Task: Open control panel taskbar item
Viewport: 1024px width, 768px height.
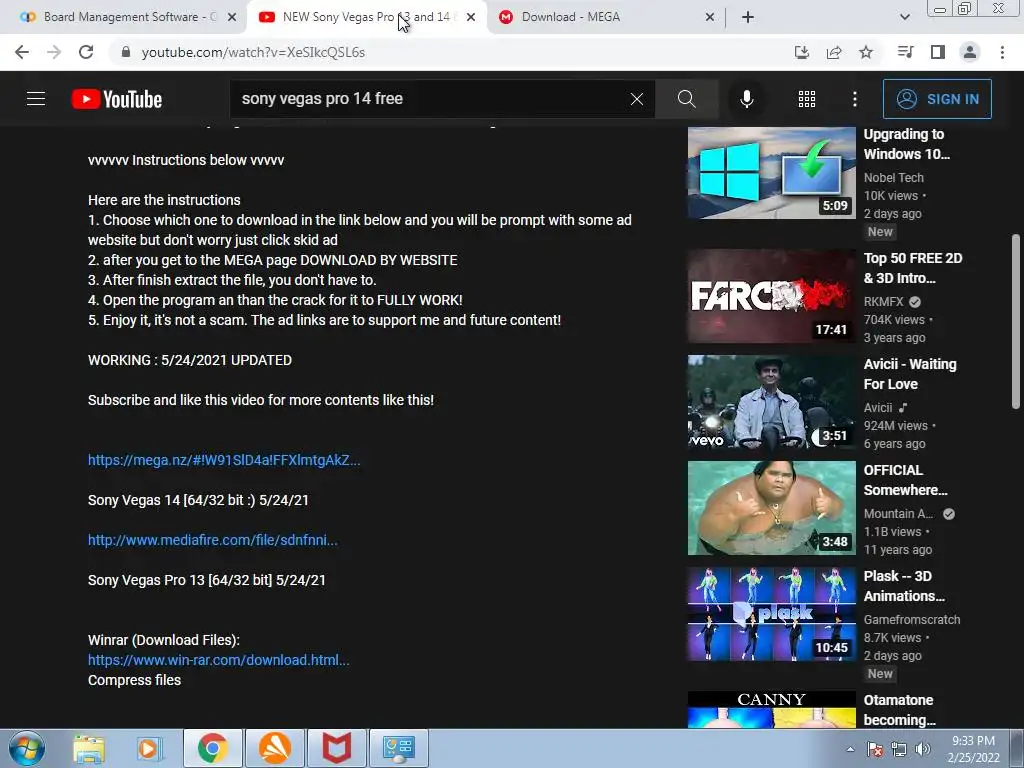Action: coord(399,748)
